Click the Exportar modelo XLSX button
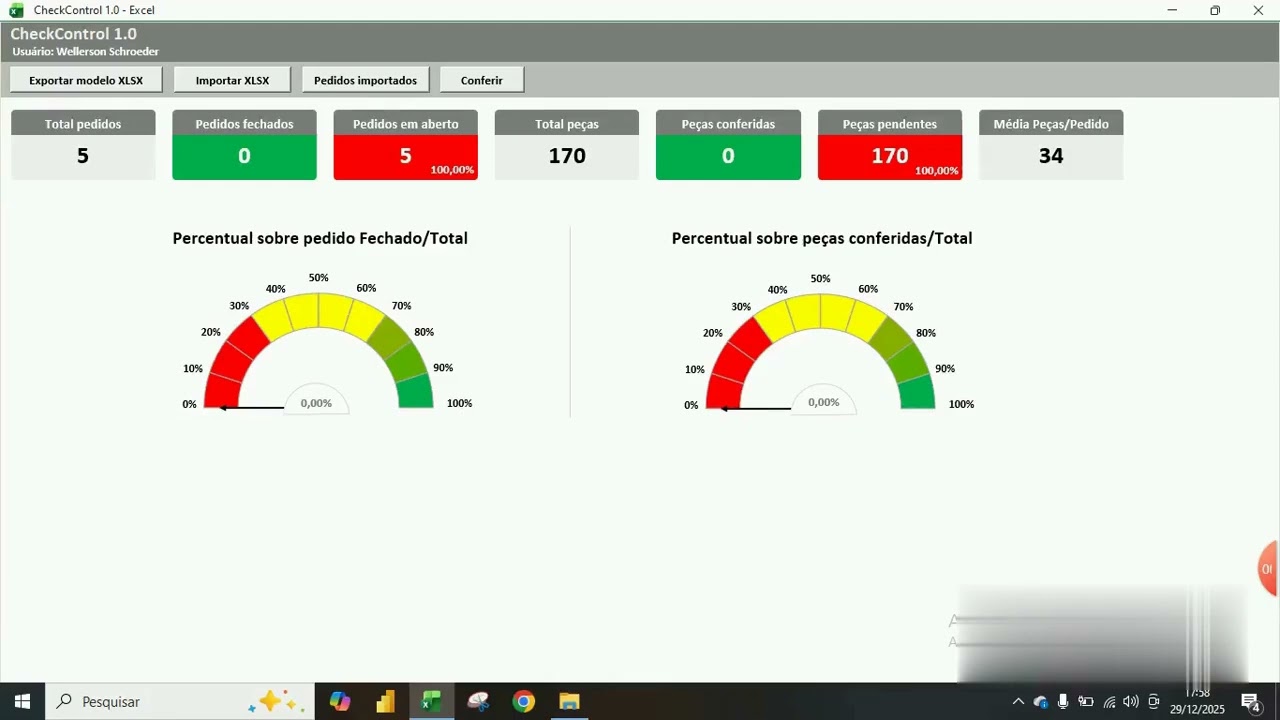The image size is (1280, 720). 86,80
